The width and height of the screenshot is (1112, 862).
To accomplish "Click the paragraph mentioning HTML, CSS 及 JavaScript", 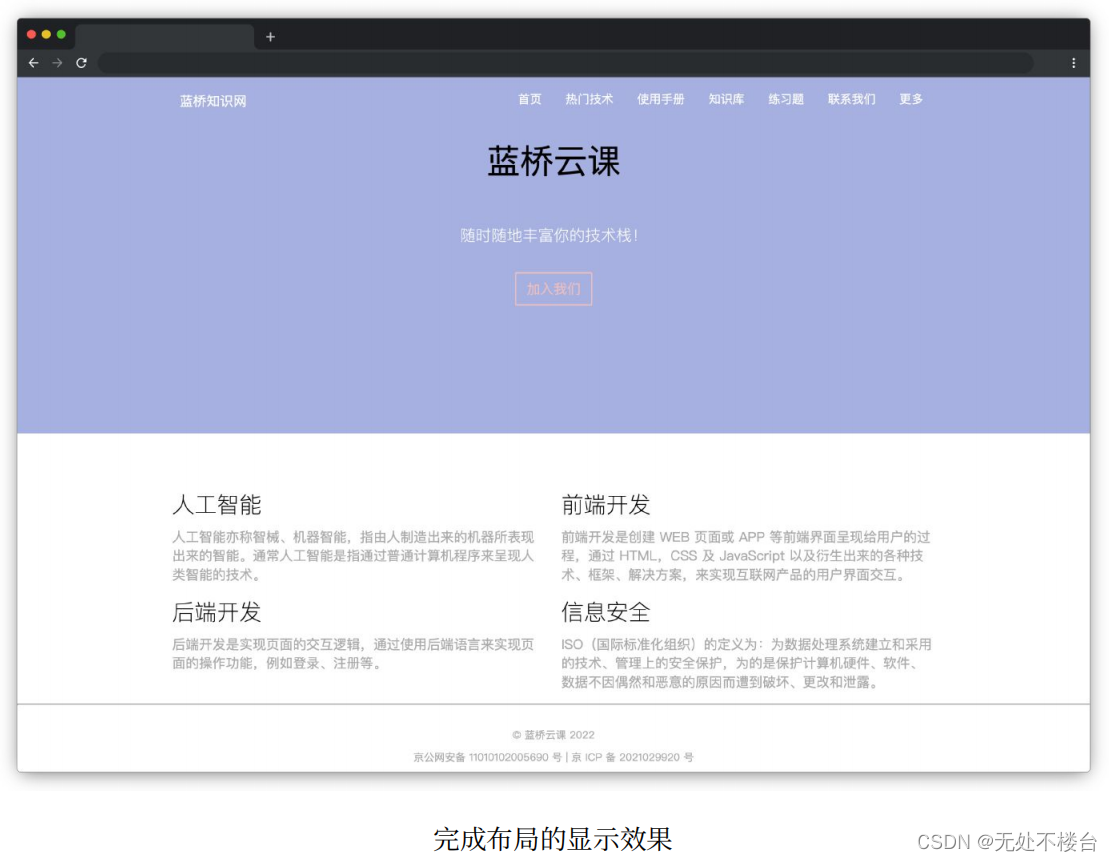I will point(745,556).
